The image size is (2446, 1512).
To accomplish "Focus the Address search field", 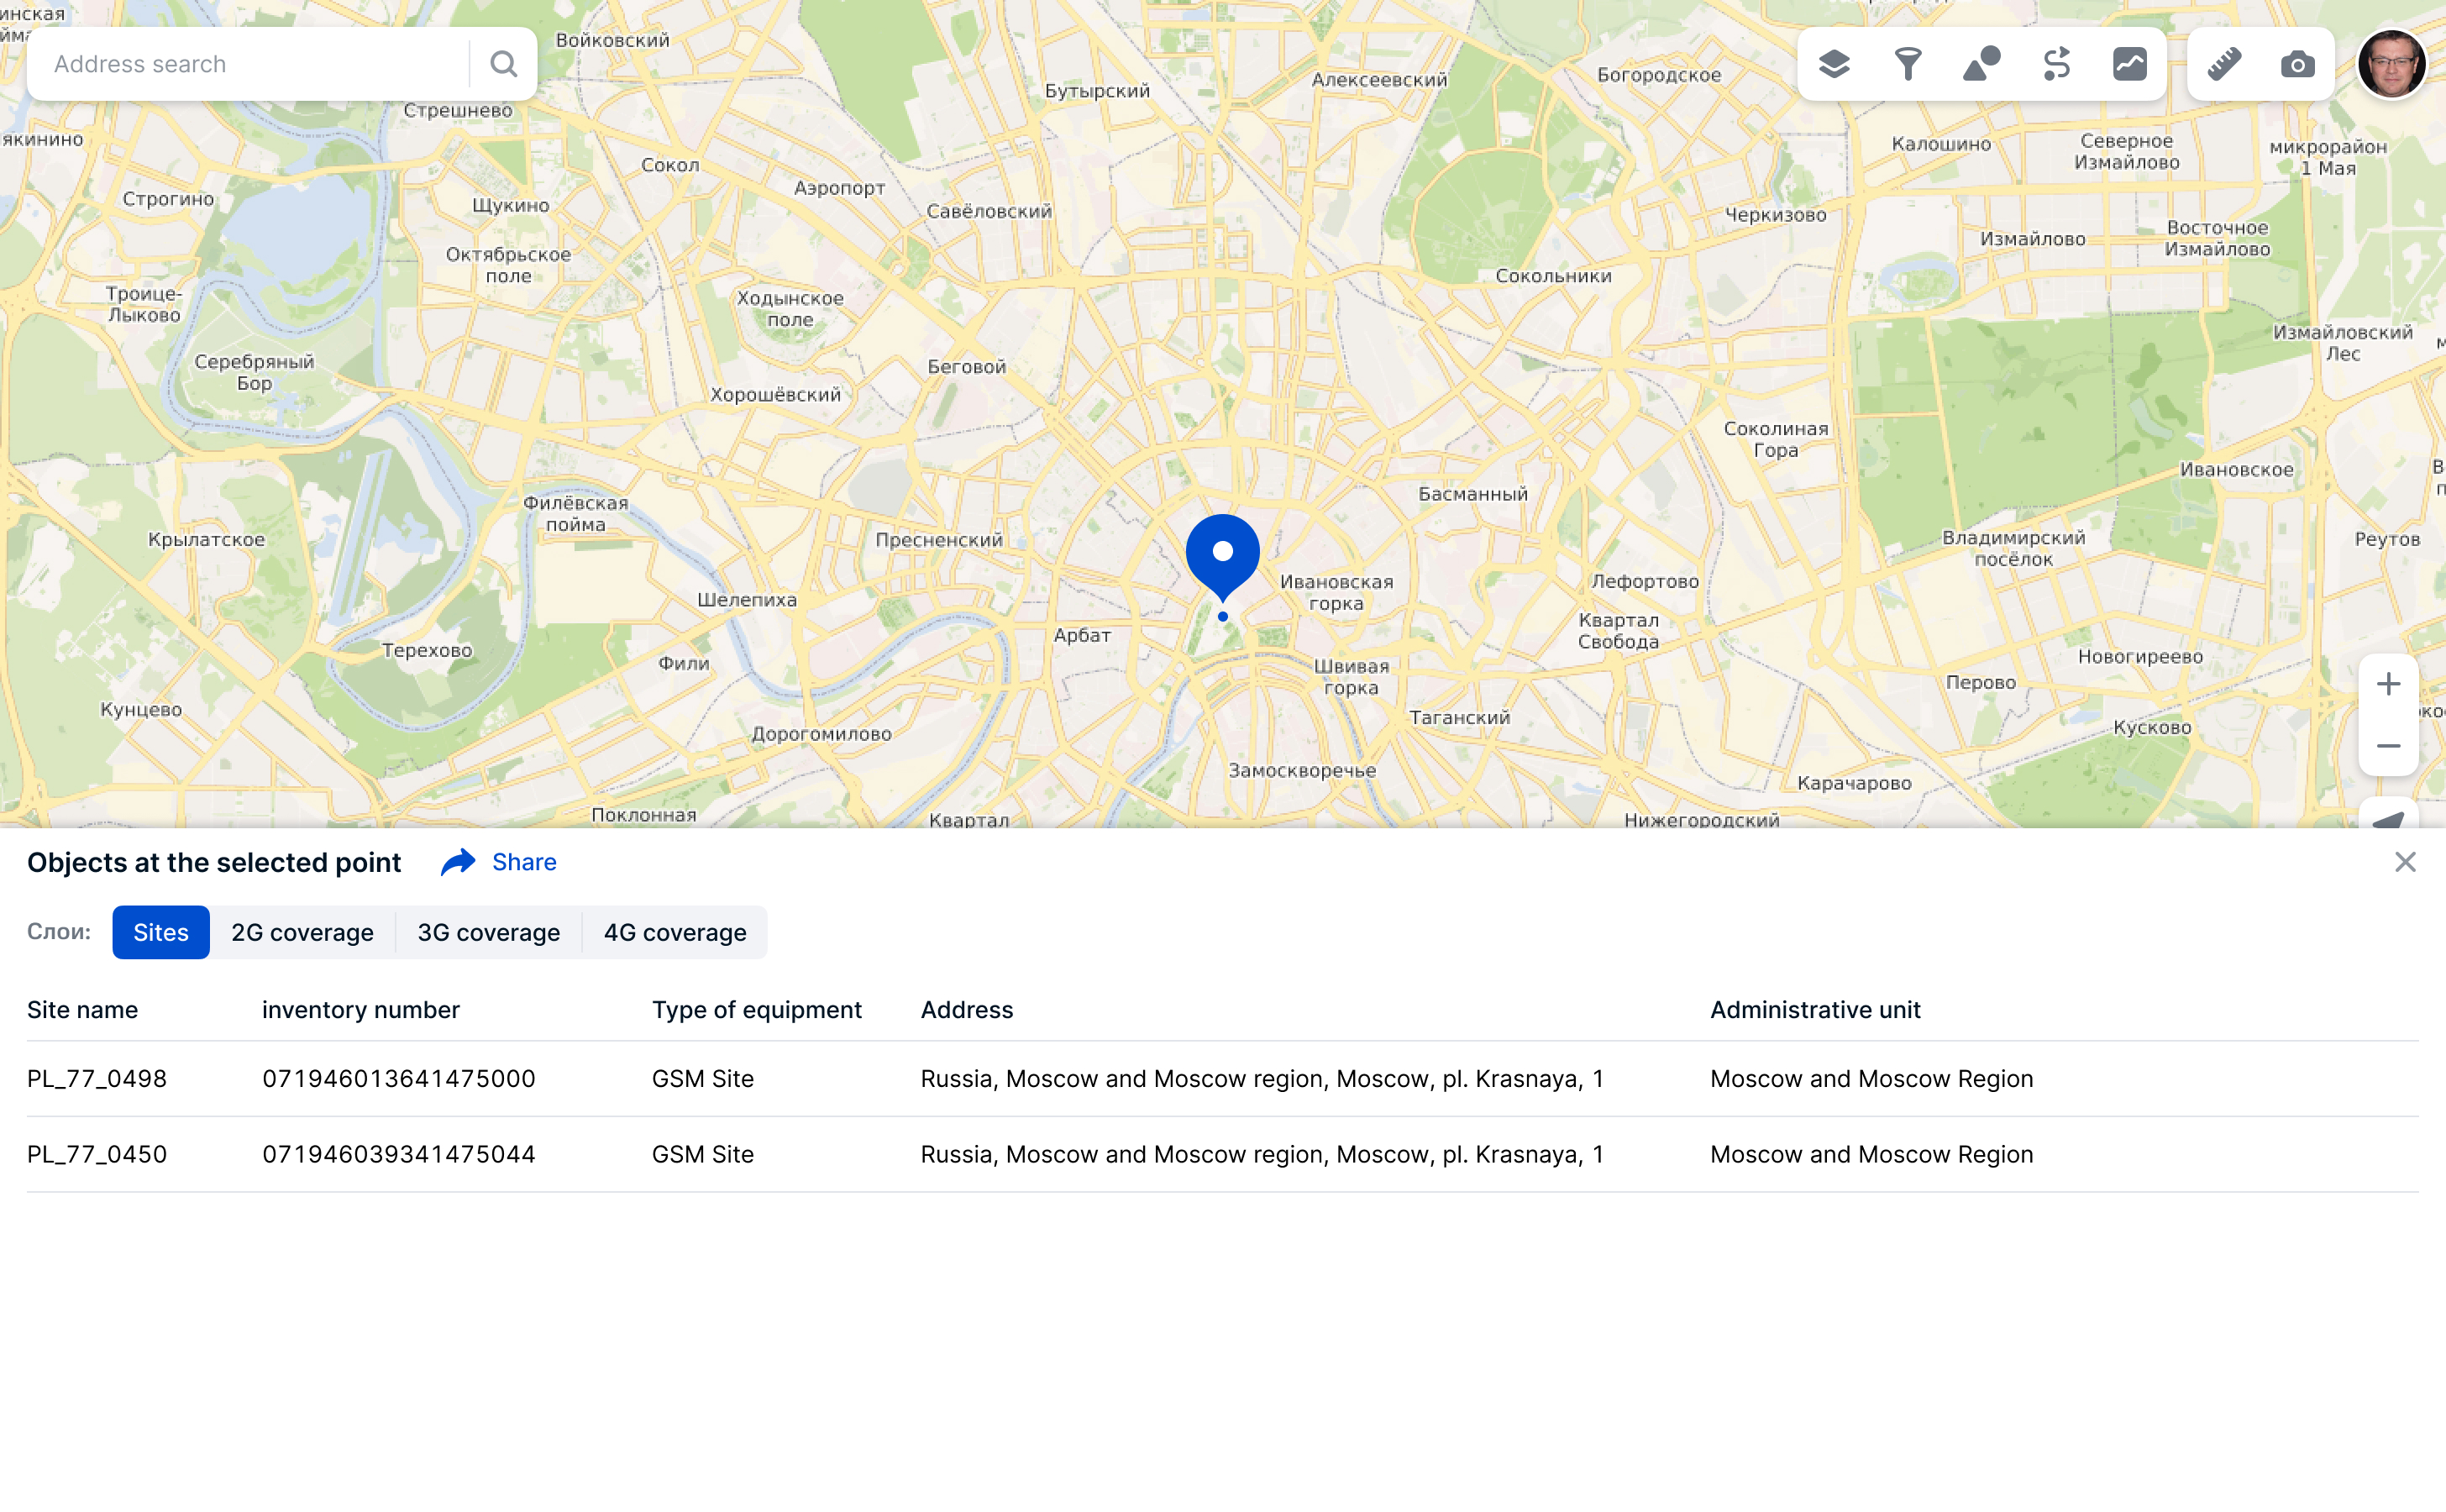I will click(x=250, y=64).
